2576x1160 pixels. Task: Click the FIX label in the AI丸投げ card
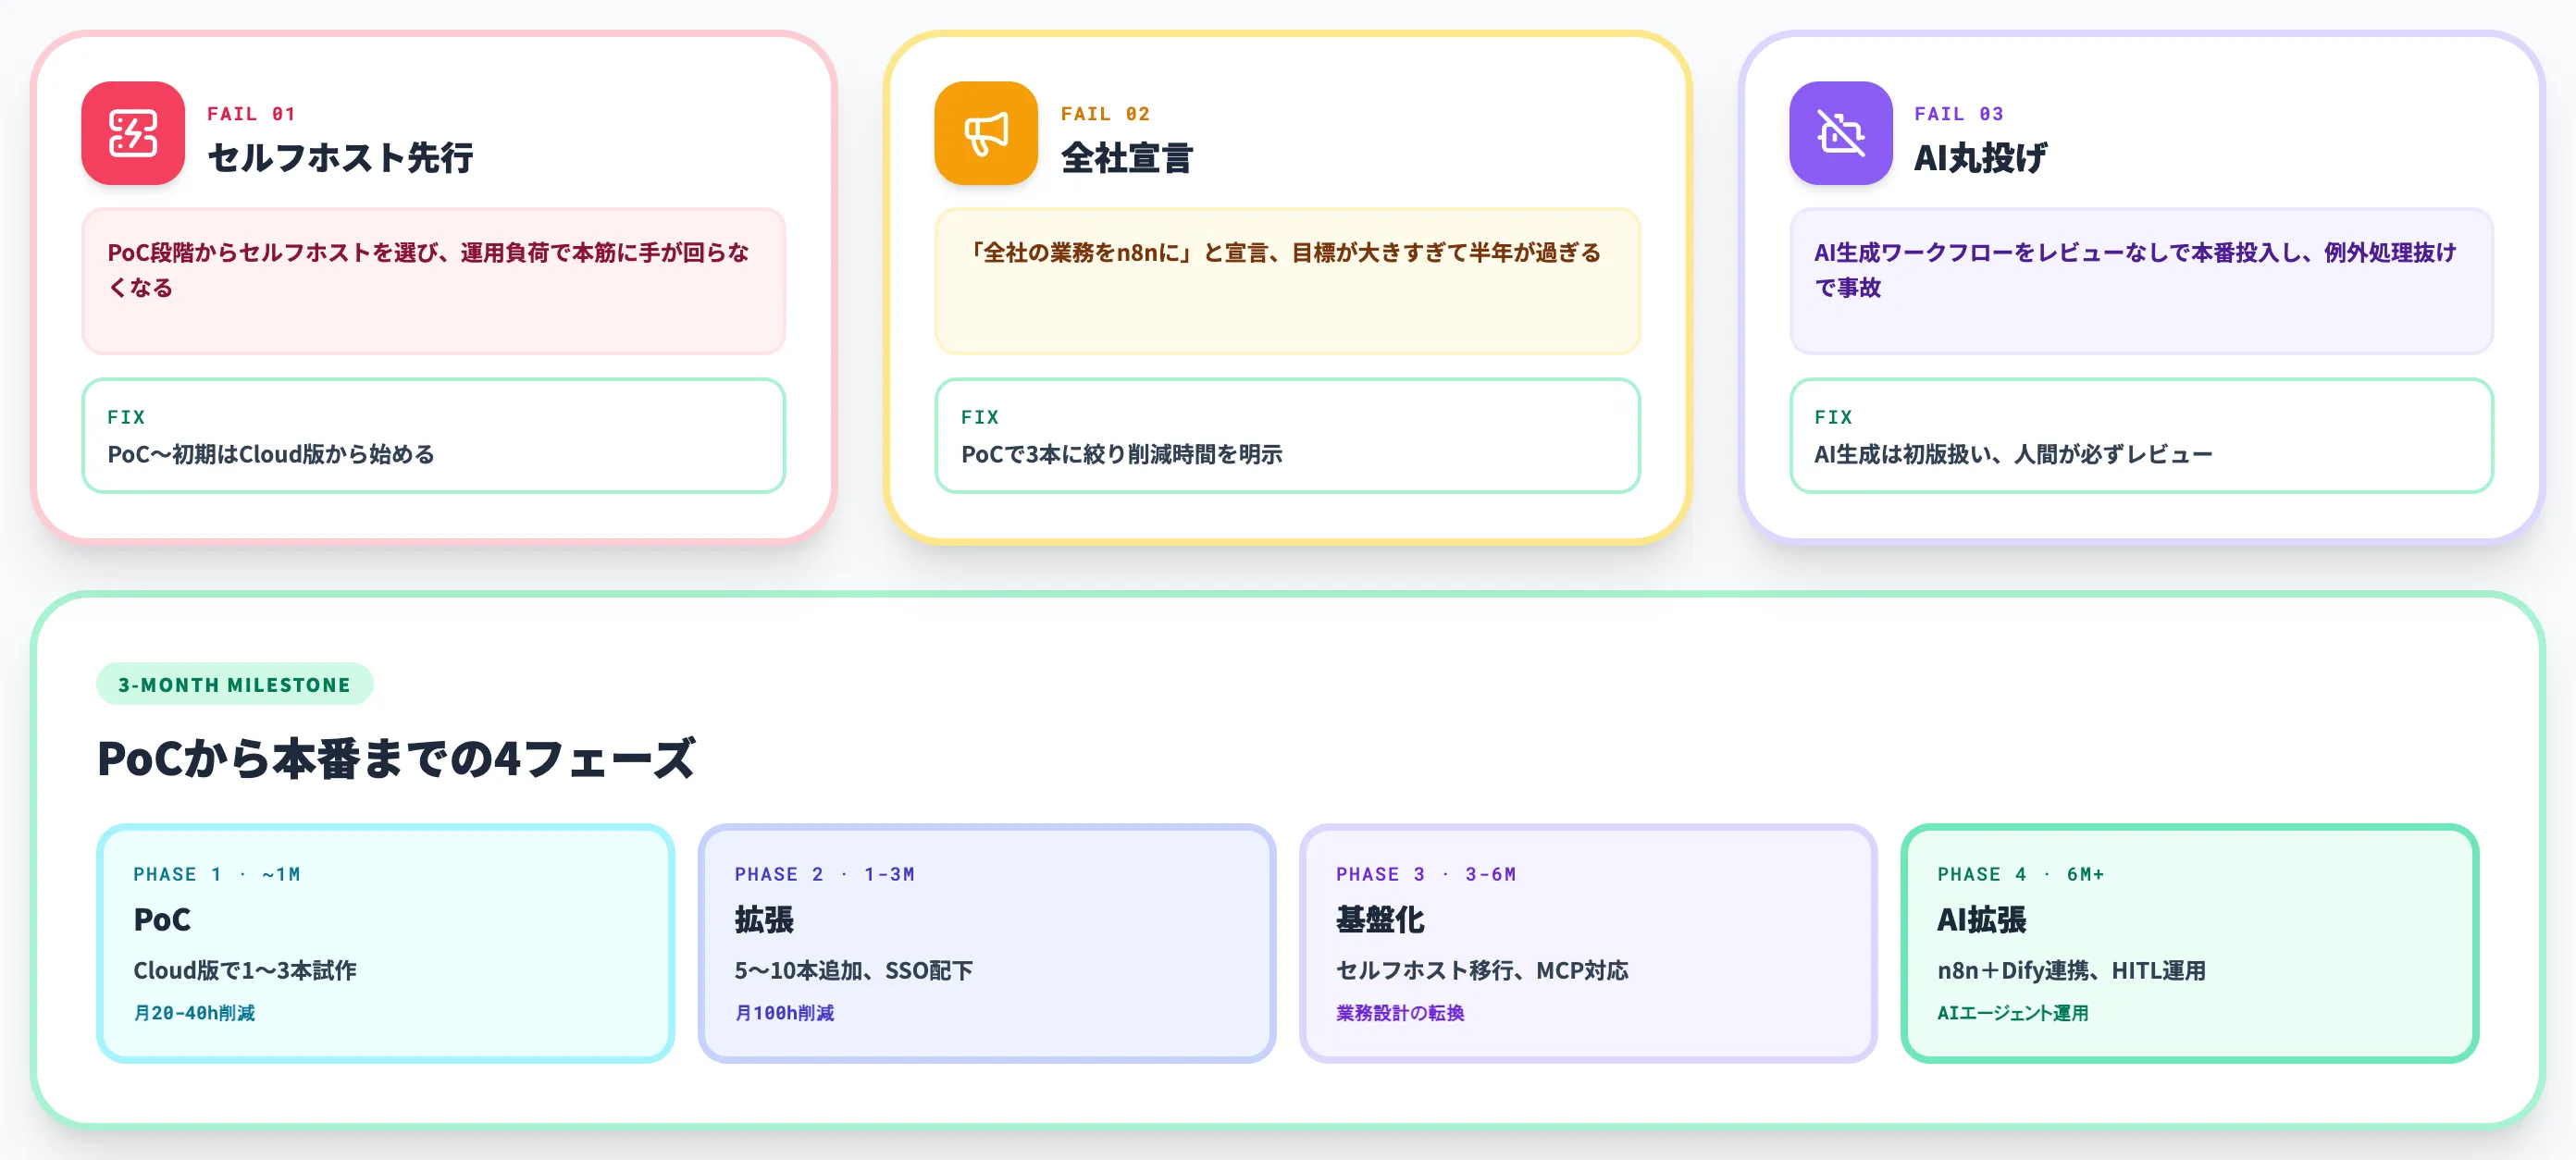pyautogui.click(x=1834, y=417)
